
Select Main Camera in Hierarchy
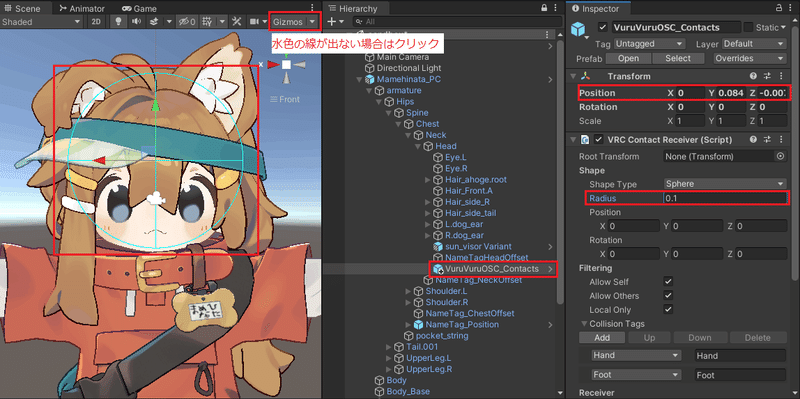pyautogui.click(x=403, y=57)
